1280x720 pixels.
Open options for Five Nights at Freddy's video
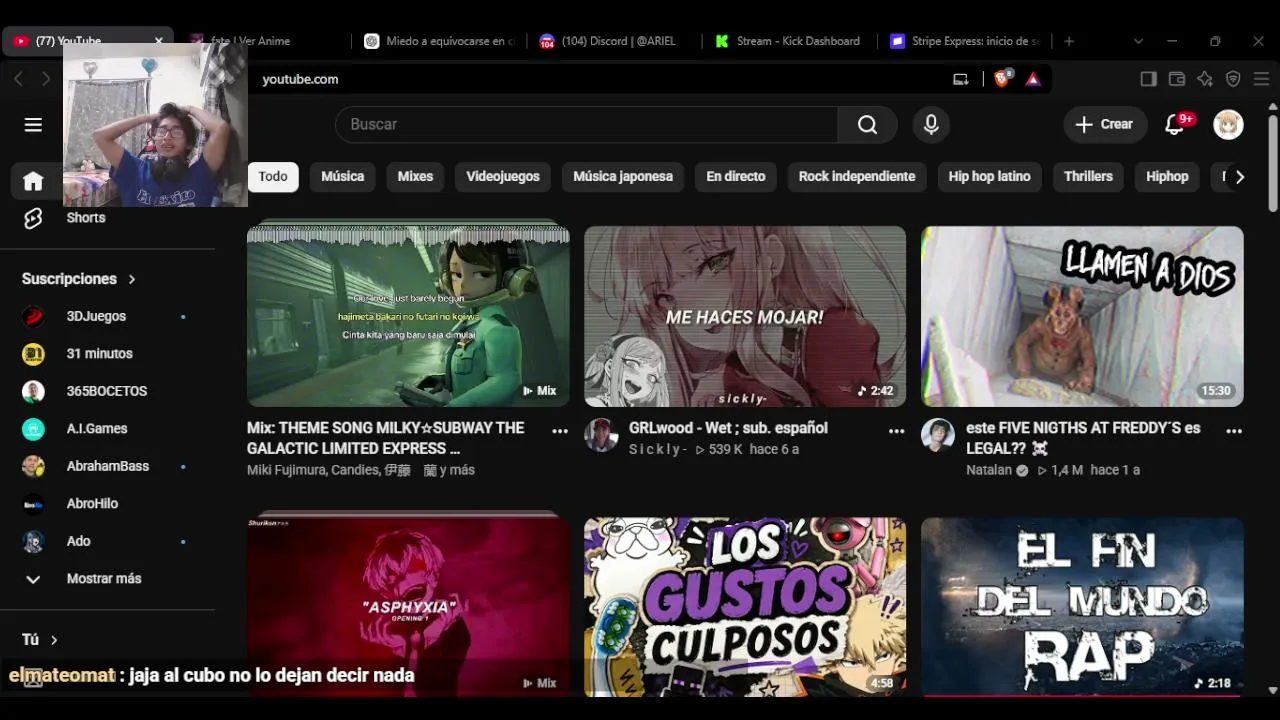coord(1234,431)
